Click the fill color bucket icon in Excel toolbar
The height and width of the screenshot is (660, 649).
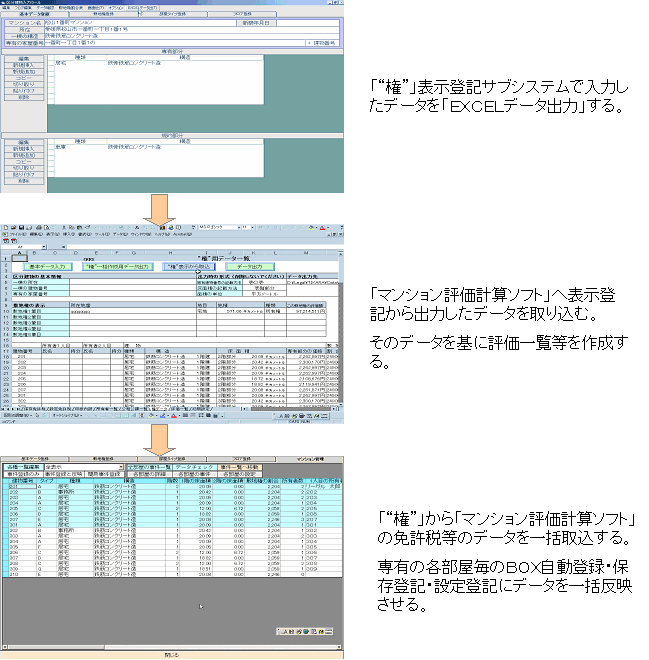point(311,228)
